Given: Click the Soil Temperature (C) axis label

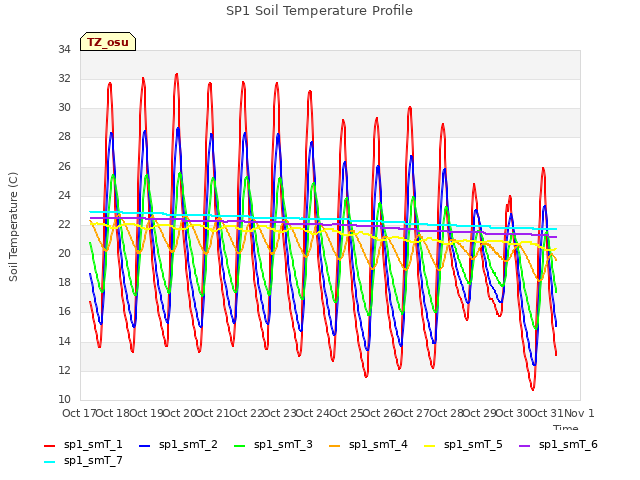Looking at the screenshot, I should pos(13,227).
